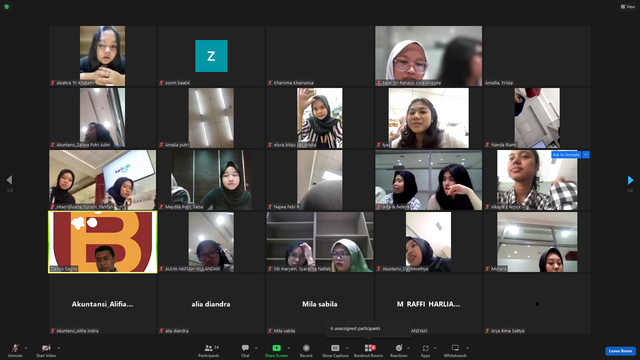Open the Reactions menu
This screenshot has height=360, width=640.
pos(399,350)
